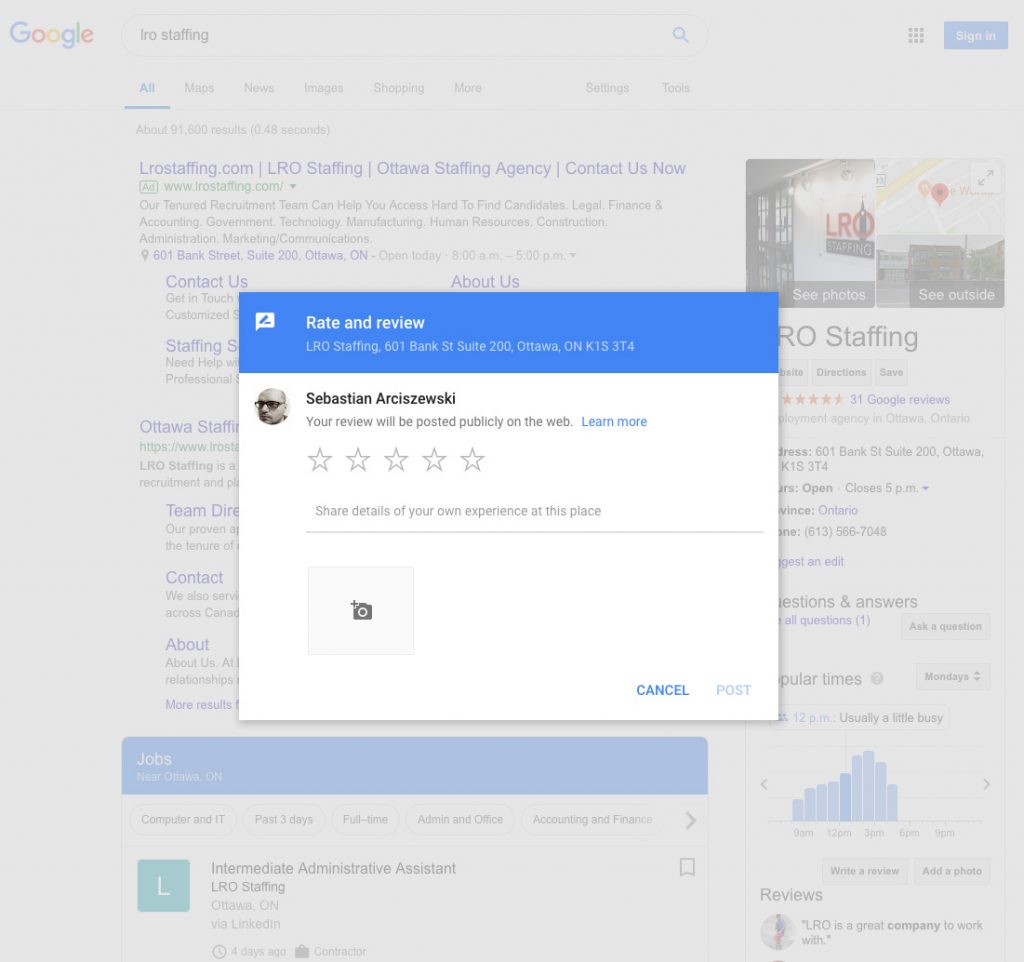Show next popular times day

(986, 784)
